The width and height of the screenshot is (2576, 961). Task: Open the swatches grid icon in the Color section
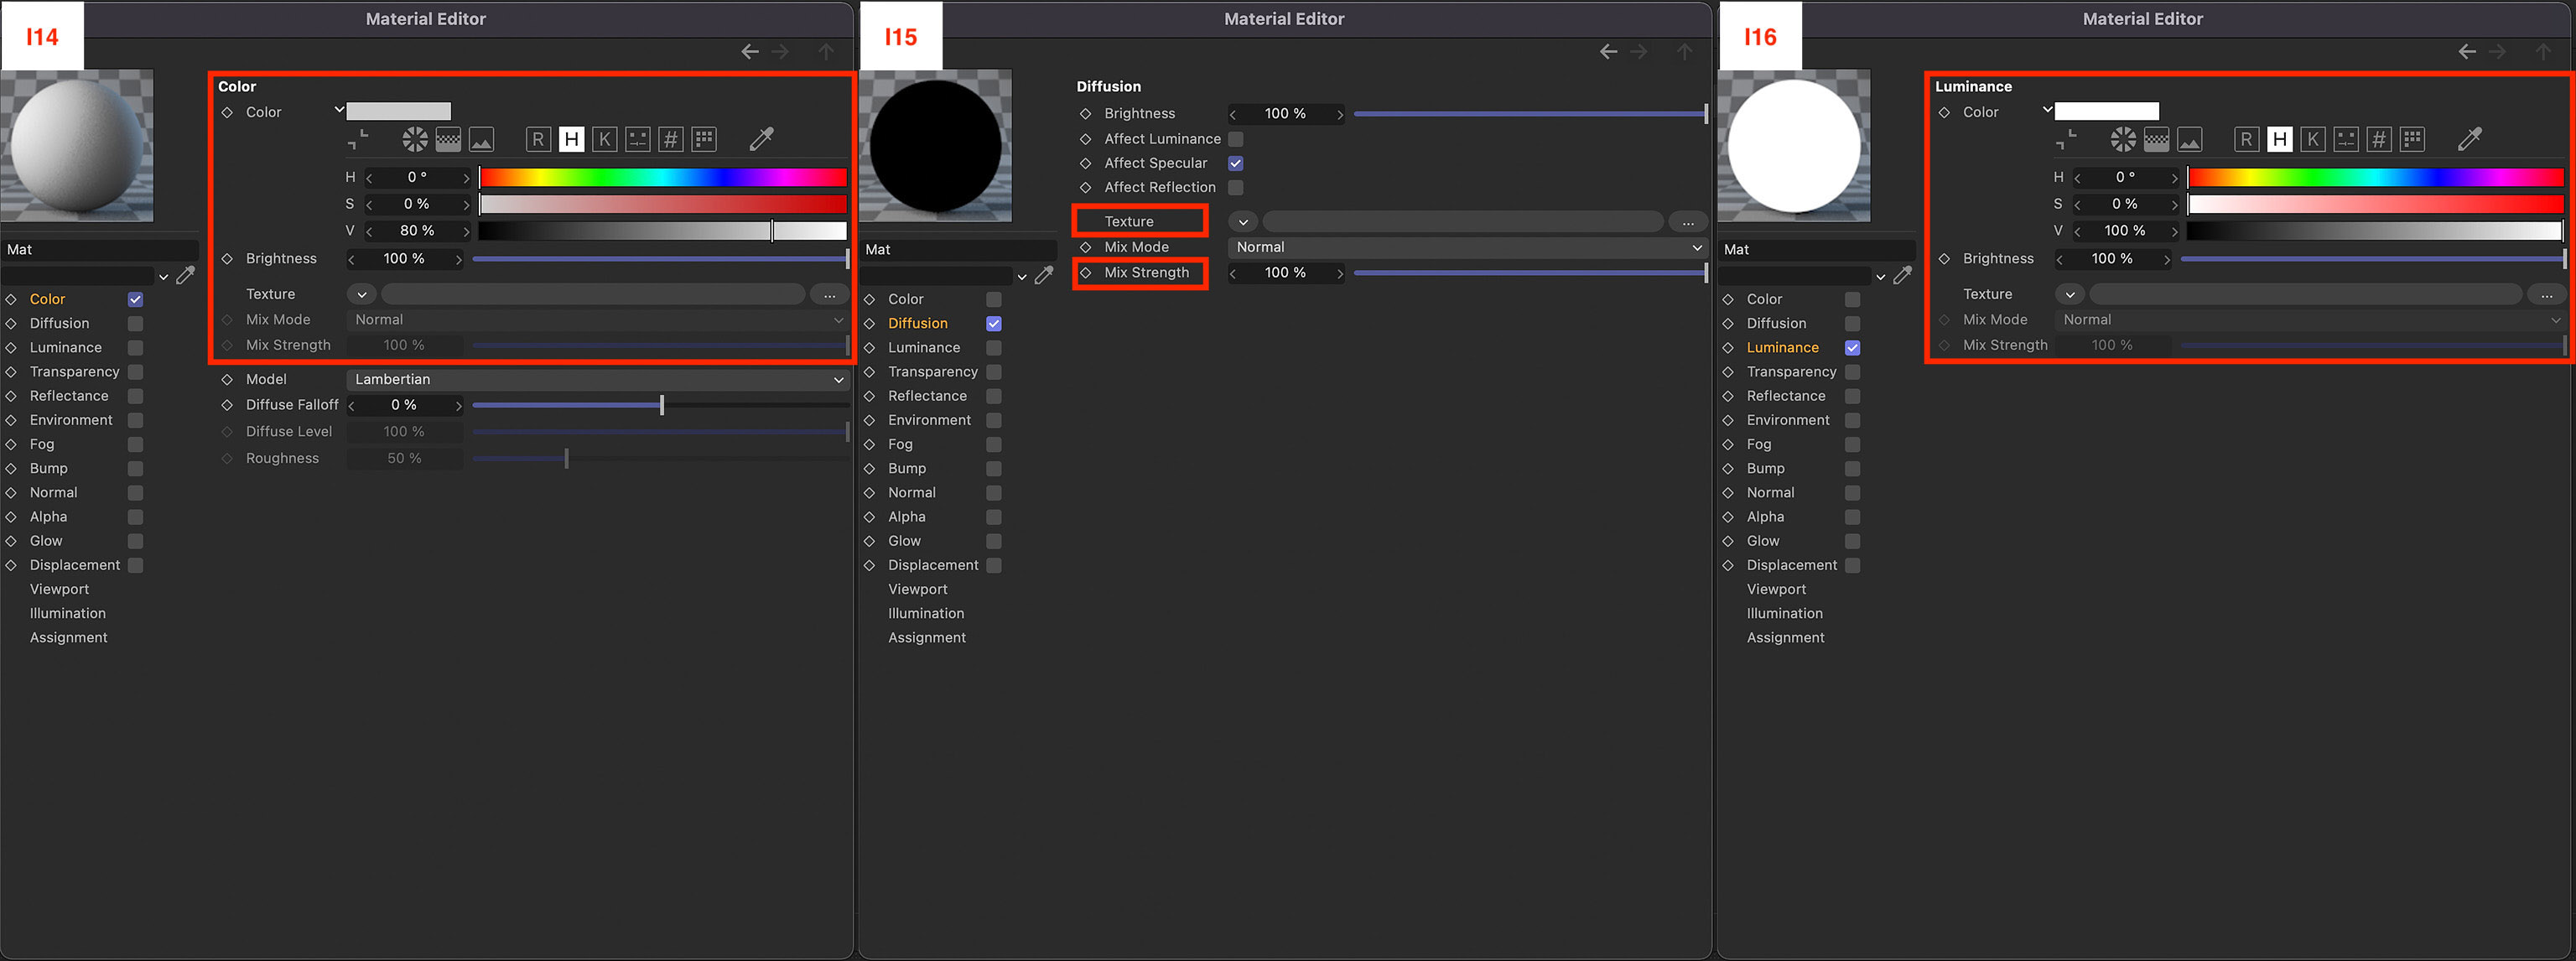[x=704, y=139]
